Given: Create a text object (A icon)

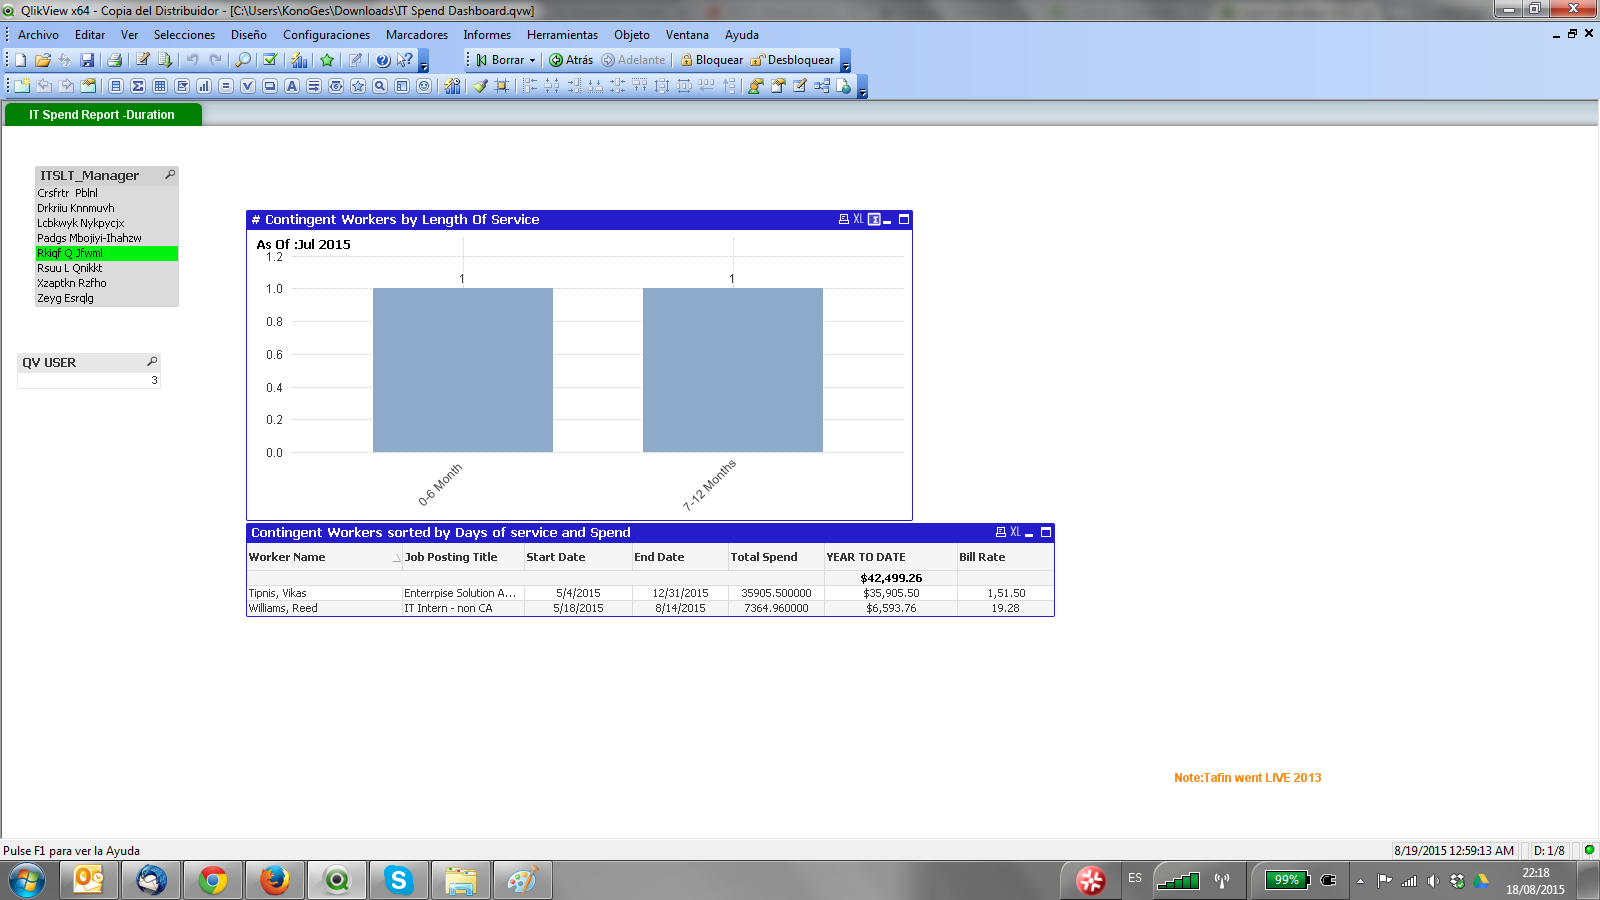Looking at the screenshot, I should click(x=292, y=86).
